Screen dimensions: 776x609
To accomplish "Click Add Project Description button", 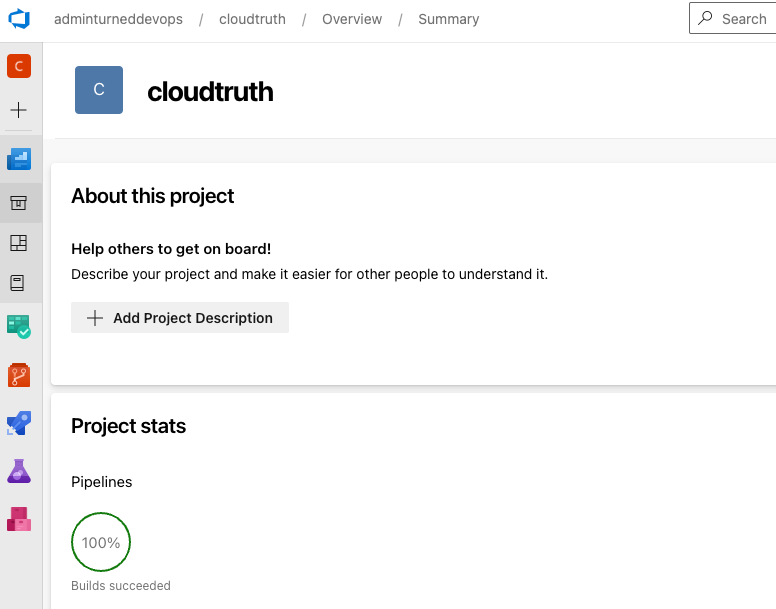I will 180,318.
